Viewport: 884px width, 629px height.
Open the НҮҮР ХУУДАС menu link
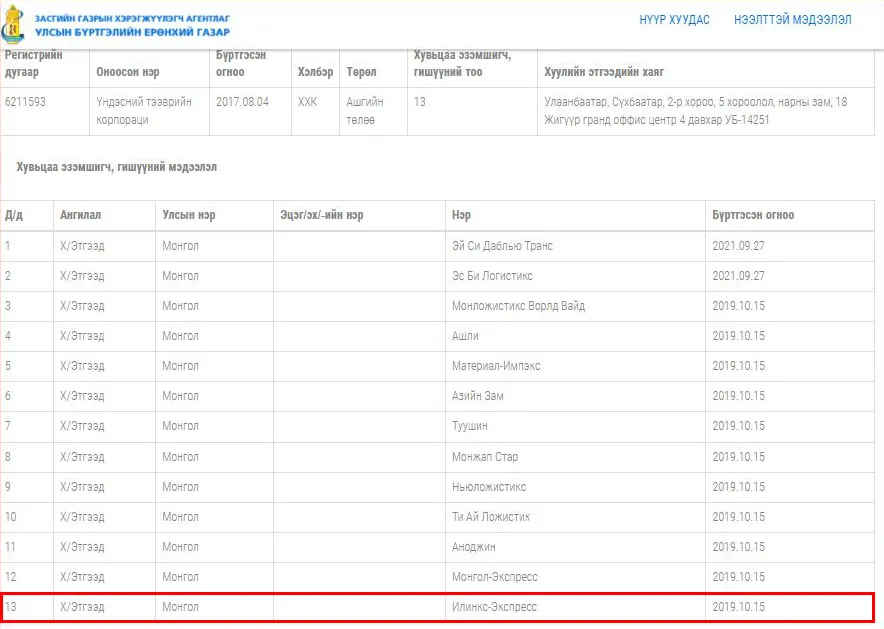[674, 20]
